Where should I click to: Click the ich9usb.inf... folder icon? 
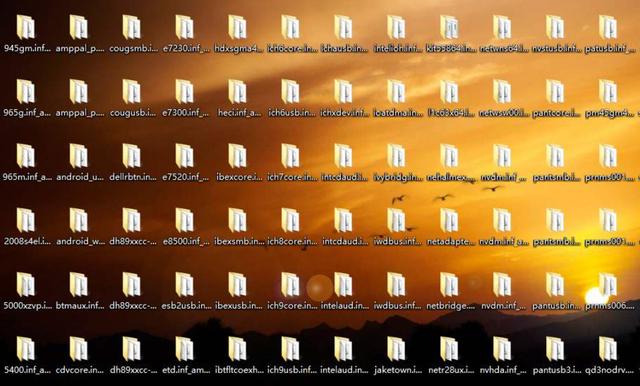(290, 348)
